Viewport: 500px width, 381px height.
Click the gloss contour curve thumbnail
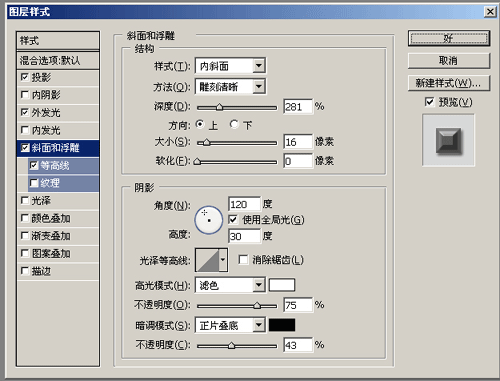(207, 260)
